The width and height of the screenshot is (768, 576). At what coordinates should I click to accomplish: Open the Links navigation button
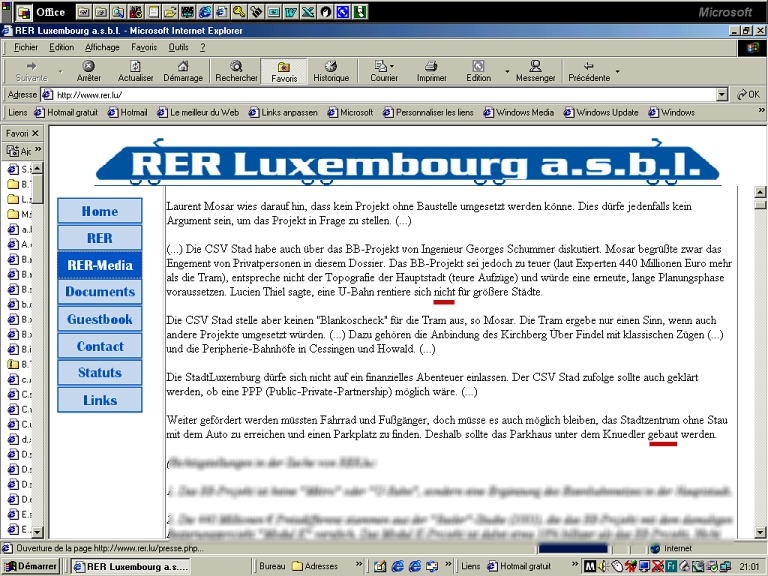click(99, 400)
